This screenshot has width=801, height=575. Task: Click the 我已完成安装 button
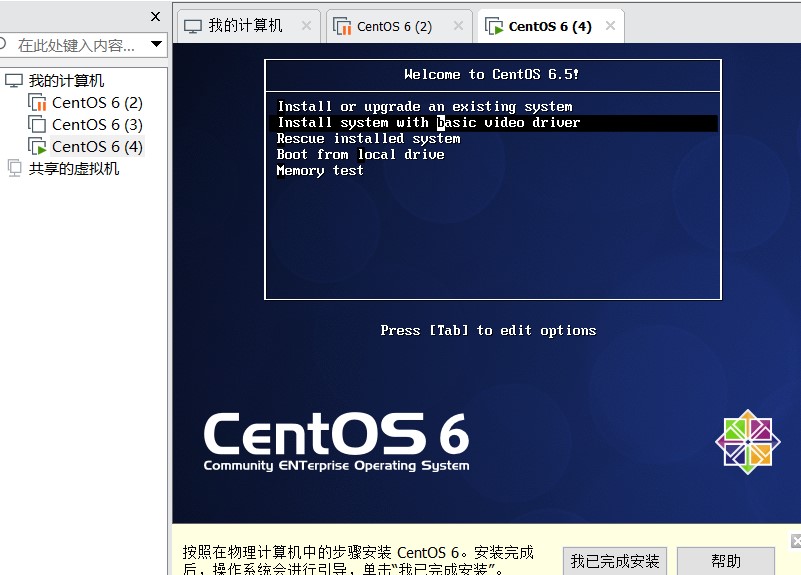[x=615, y=561]
